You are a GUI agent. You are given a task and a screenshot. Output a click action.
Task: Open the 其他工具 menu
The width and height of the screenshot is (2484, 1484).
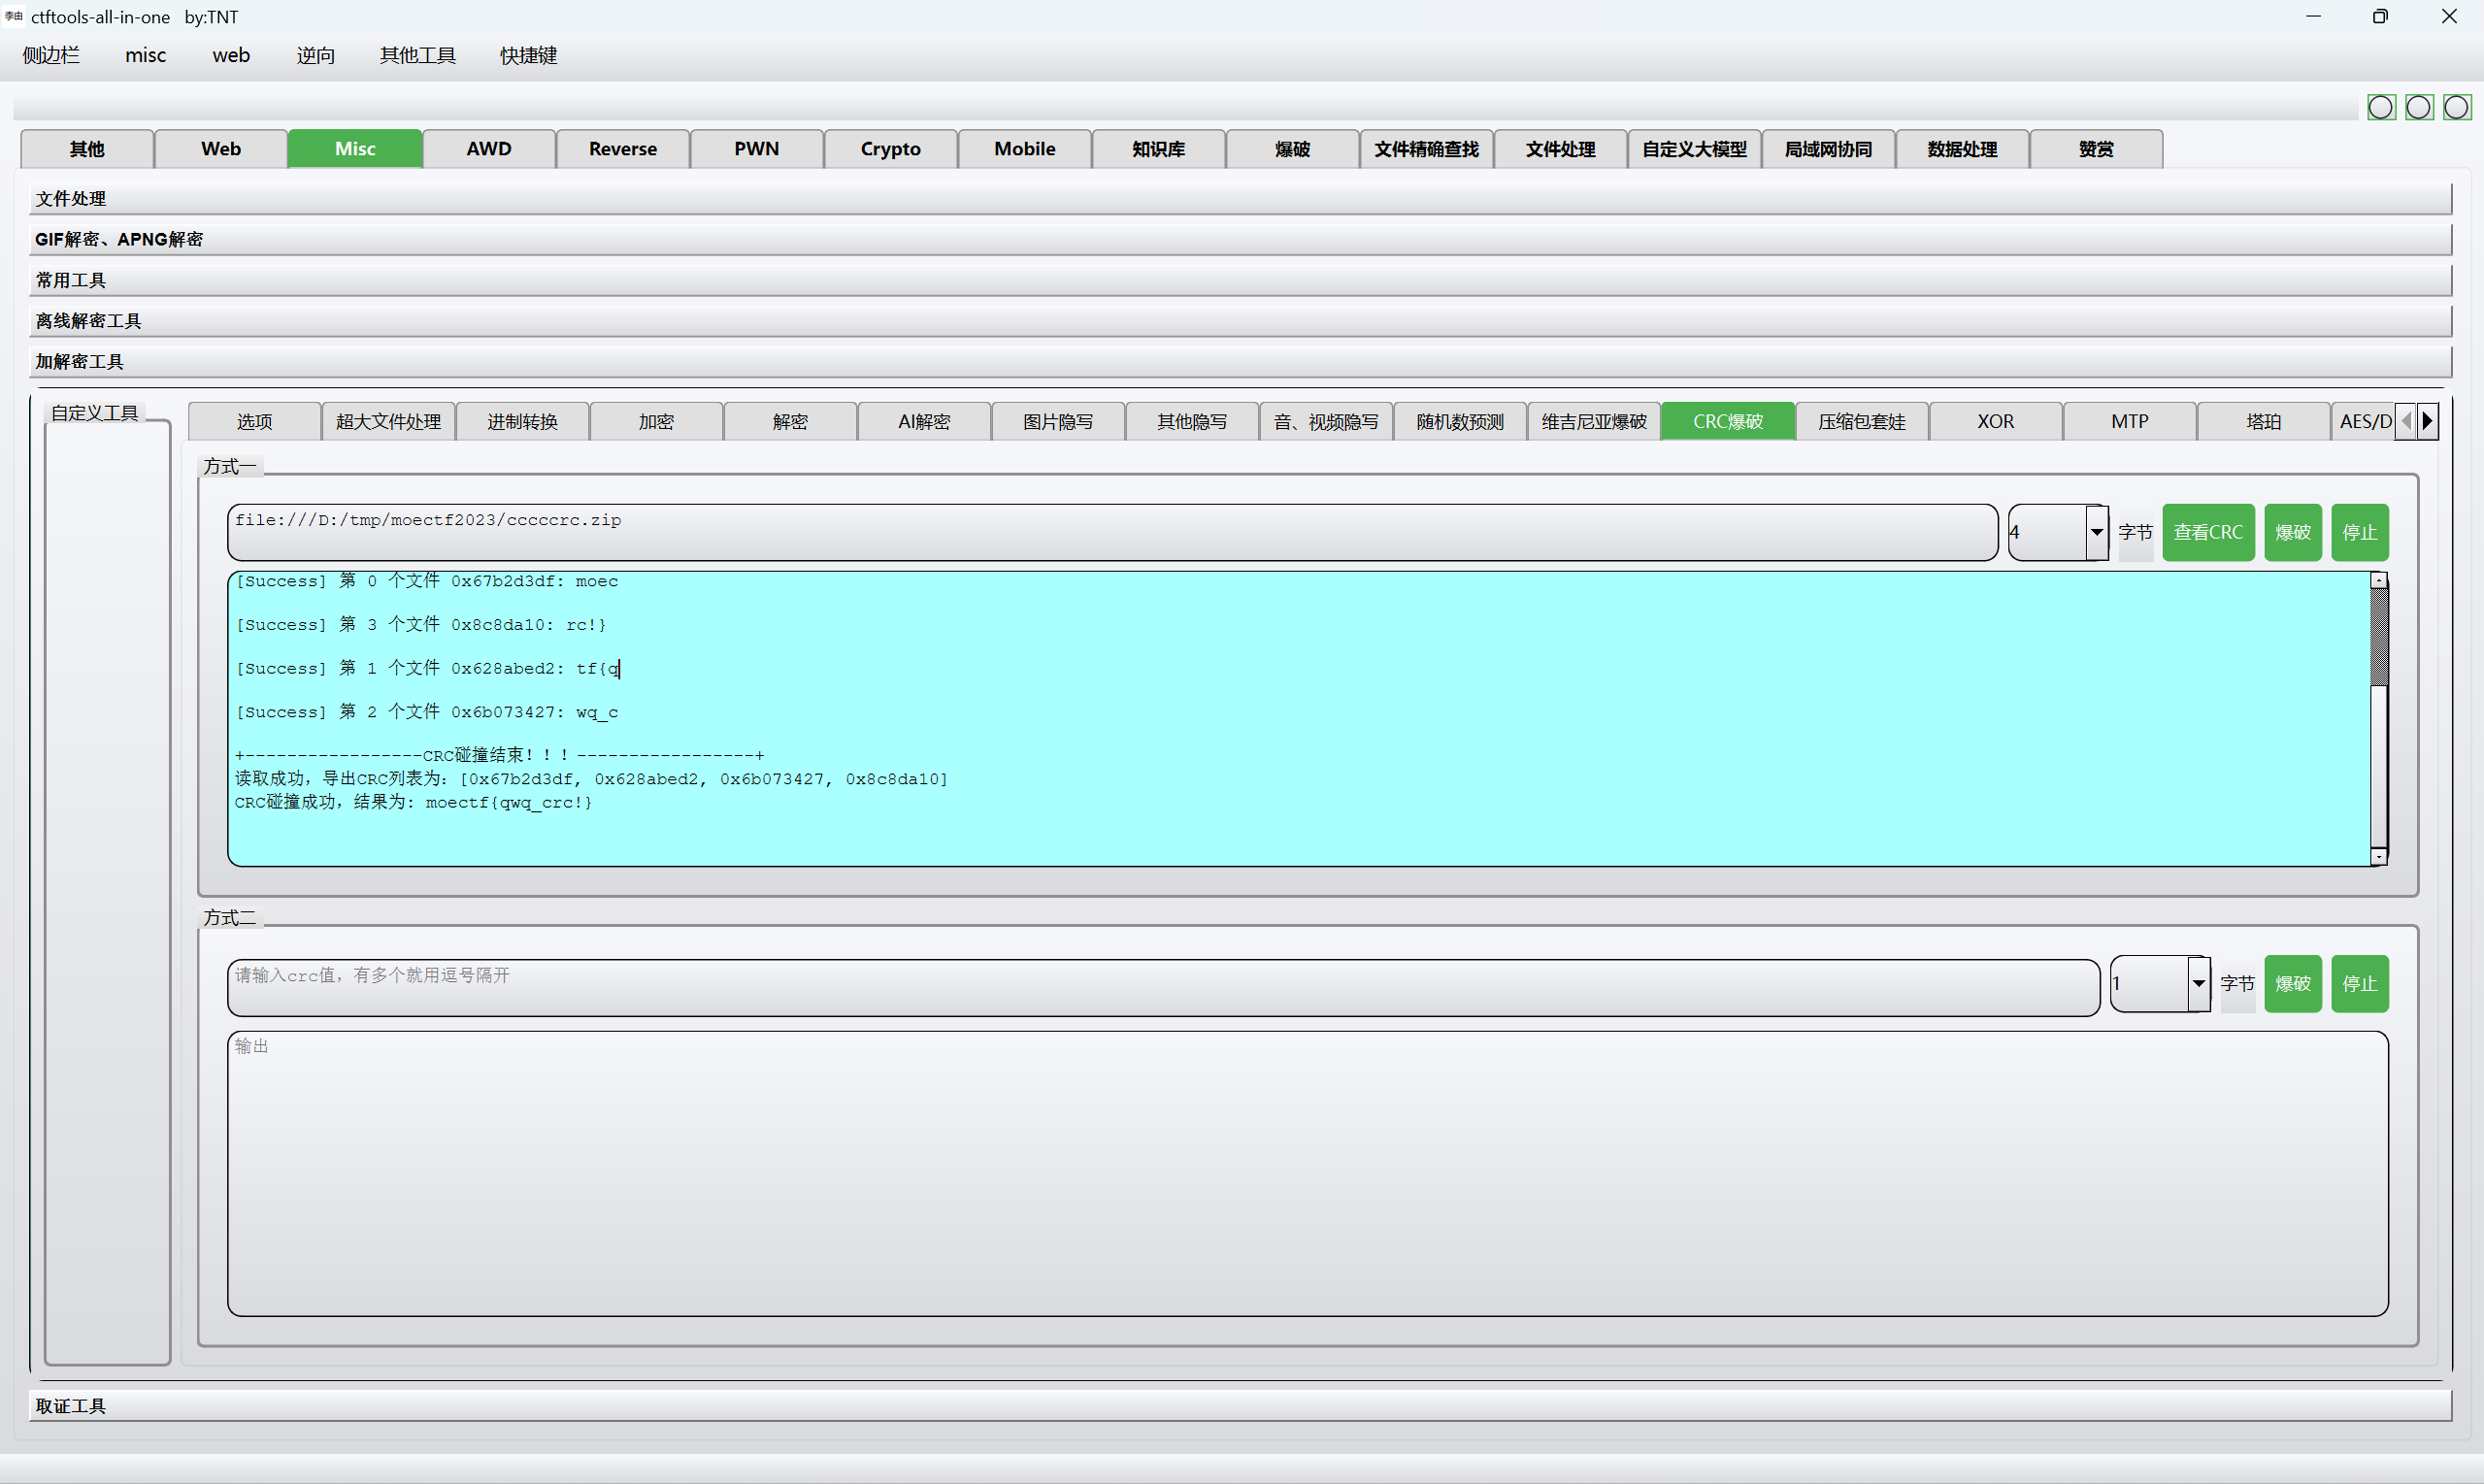click(x=418, y=55)
